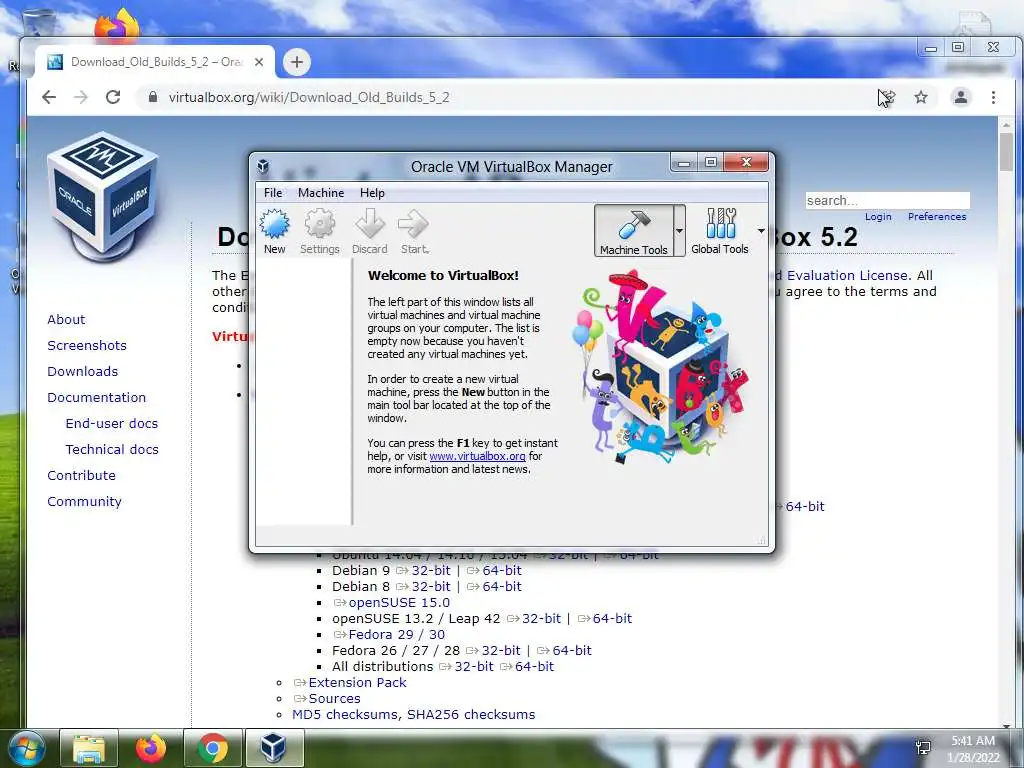Open the Help menu in VirtualBox Manager
Image resolution: width=1024 pixels, height=768 pixels.
coord(372,193)
